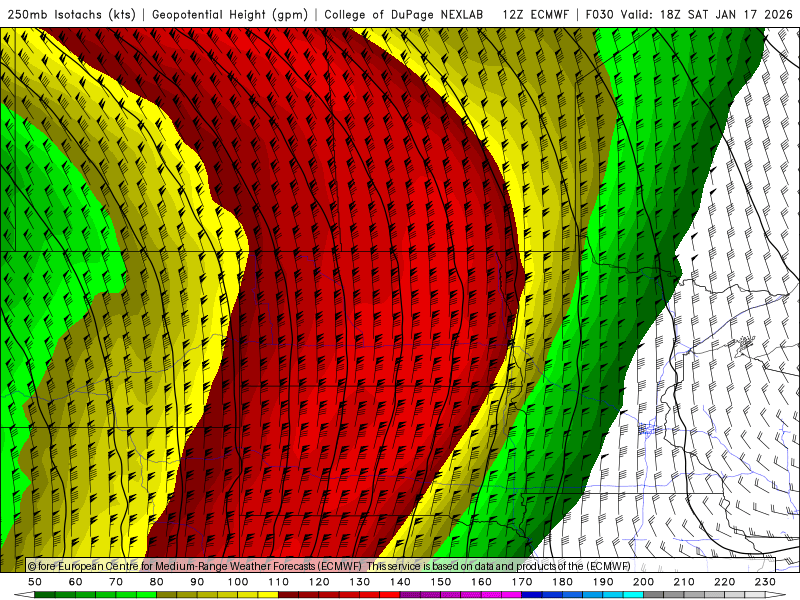Click the bright yellow swatch ending at 110
This screenshot has width=800, height=600.
pyautogui.click(x=268, y=595)
